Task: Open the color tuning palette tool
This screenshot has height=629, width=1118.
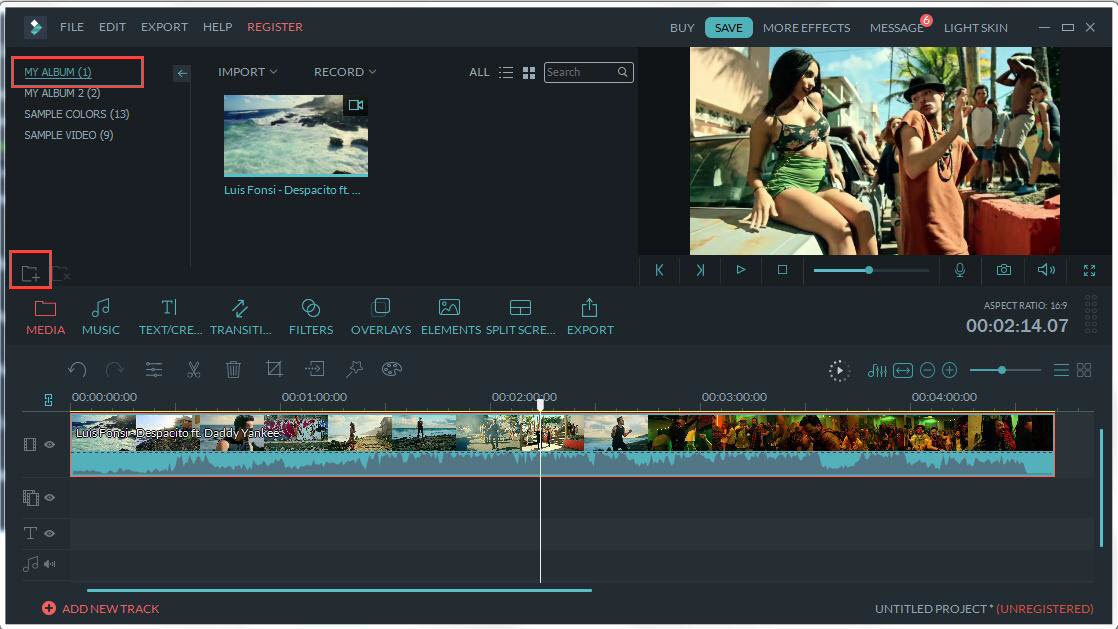Action: [x=391, y=369]
